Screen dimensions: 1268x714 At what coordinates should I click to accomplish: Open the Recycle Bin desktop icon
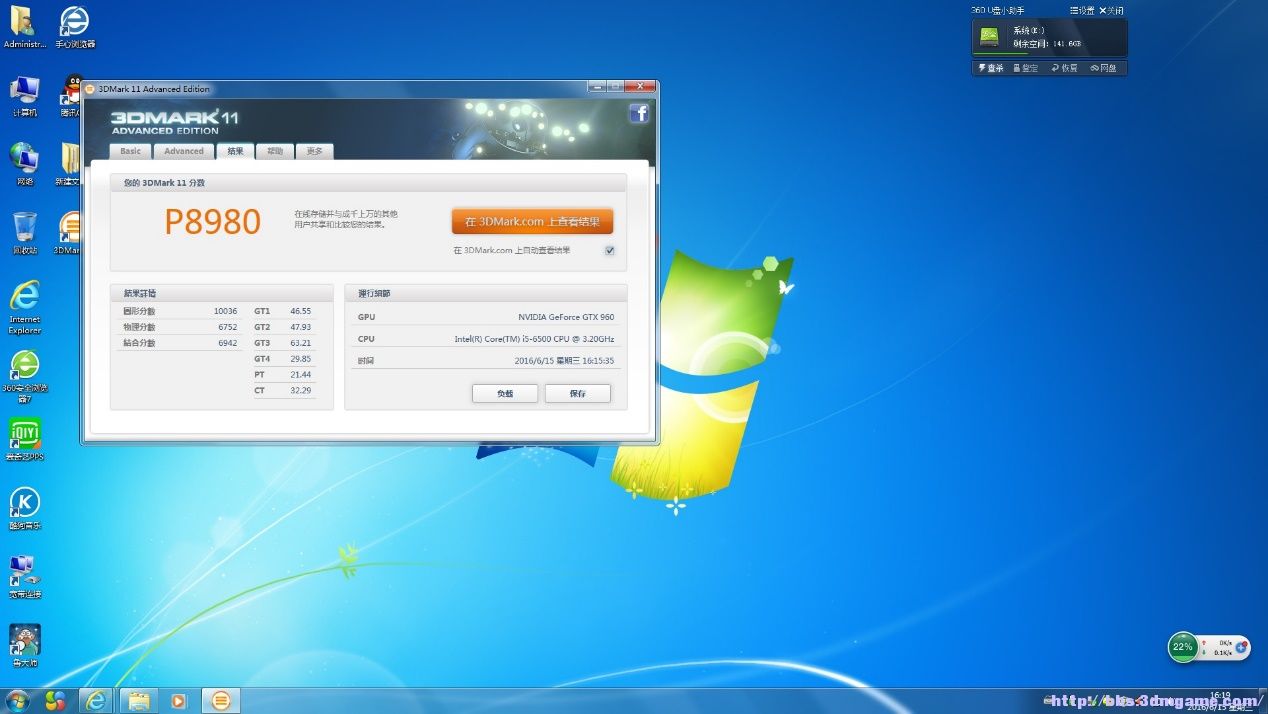pyautogui.click(x=25, y=233)
